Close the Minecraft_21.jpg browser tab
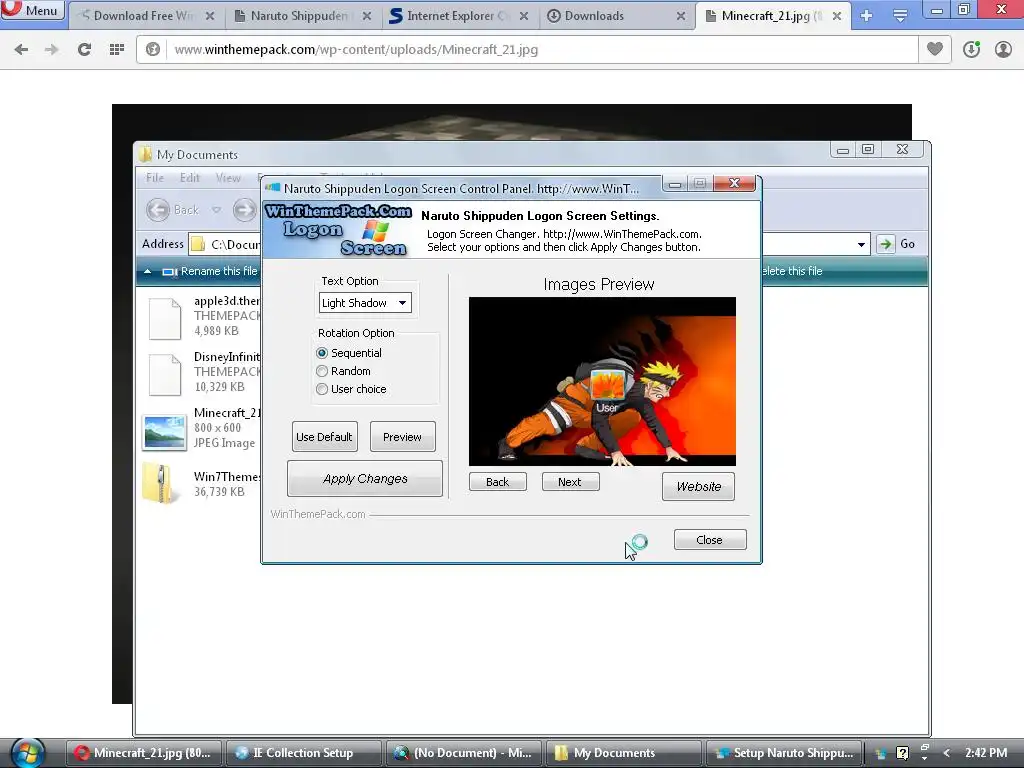This screenshot has height=768, width=1024. [837, 16]
